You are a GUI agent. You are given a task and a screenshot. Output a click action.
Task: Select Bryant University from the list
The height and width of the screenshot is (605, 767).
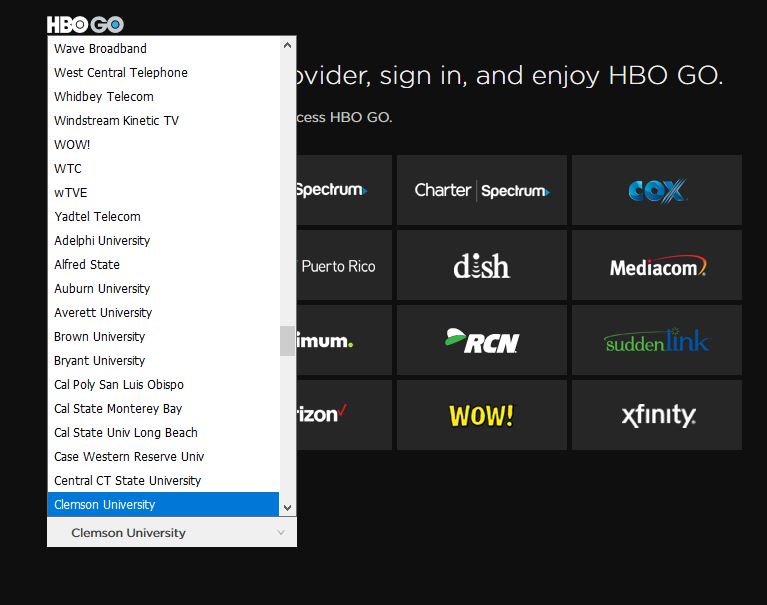coord(163,360)
